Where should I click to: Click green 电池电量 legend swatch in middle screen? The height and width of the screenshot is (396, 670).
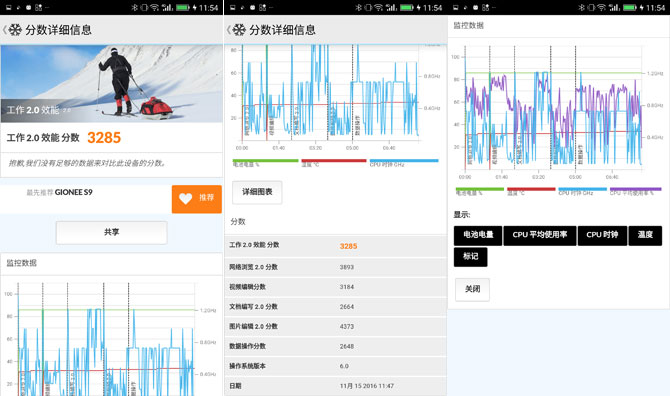pyautogui.click(x=265, y=161)
